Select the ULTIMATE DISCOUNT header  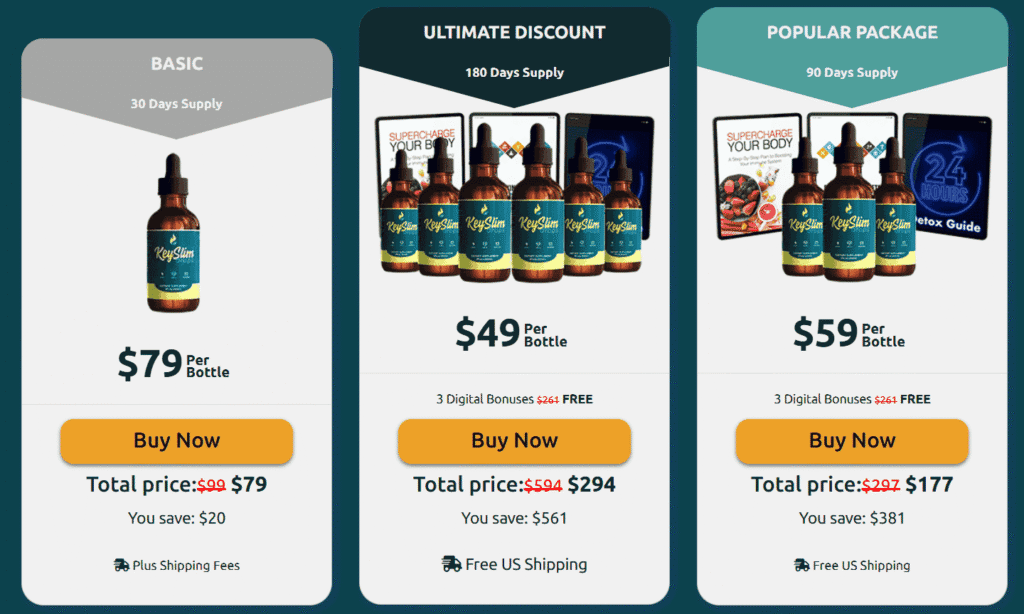514,32
